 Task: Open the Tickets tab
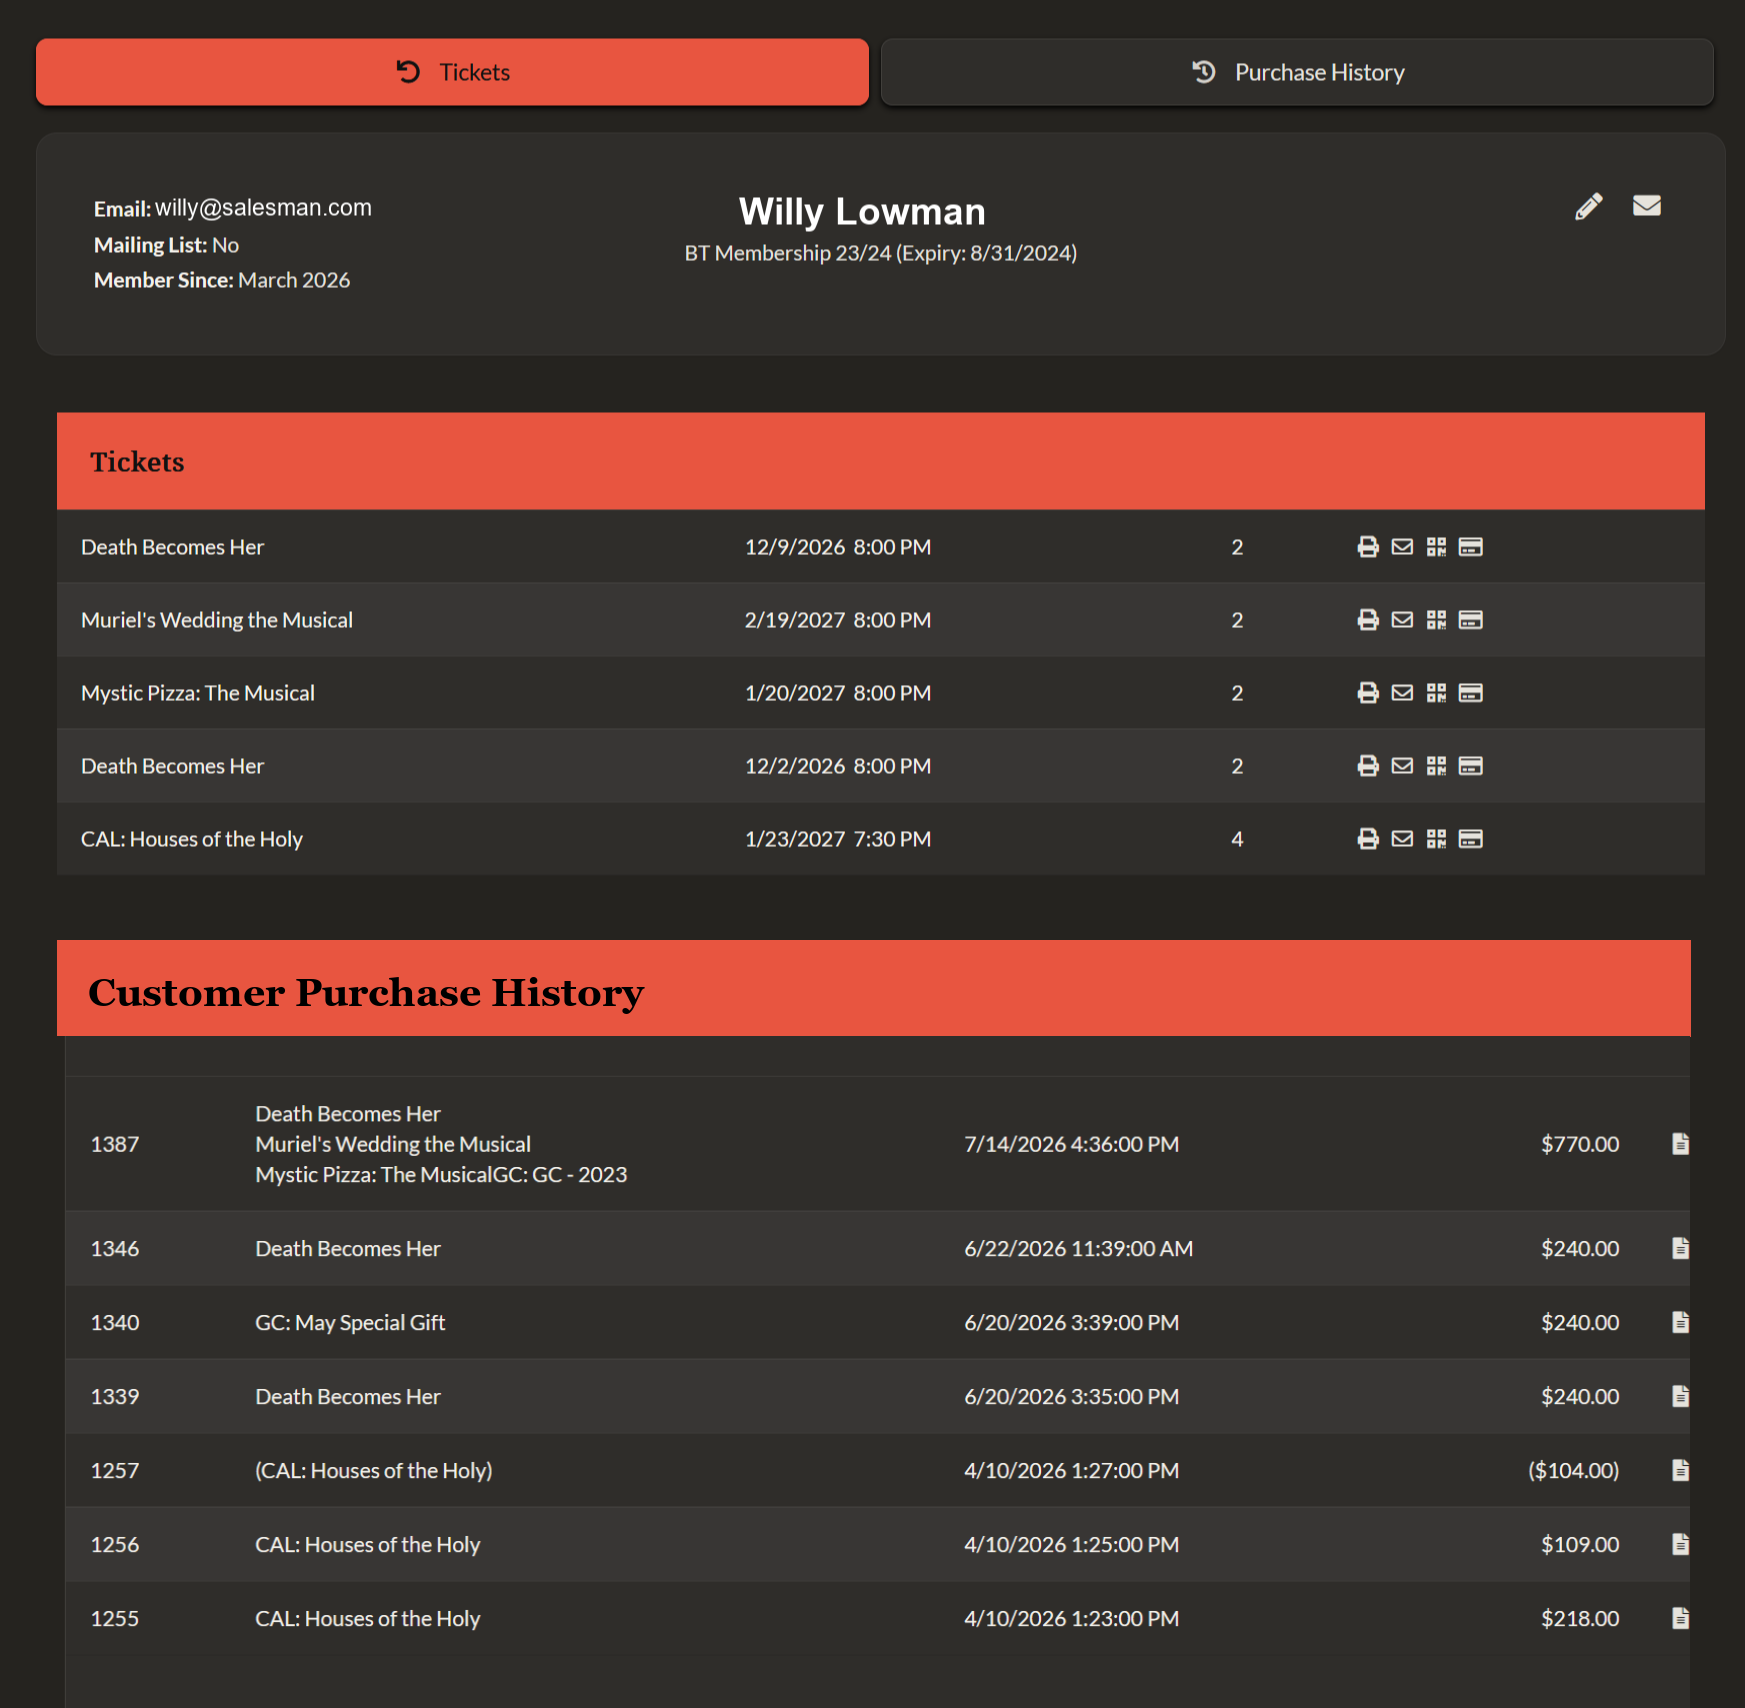[x=452, y=72]
